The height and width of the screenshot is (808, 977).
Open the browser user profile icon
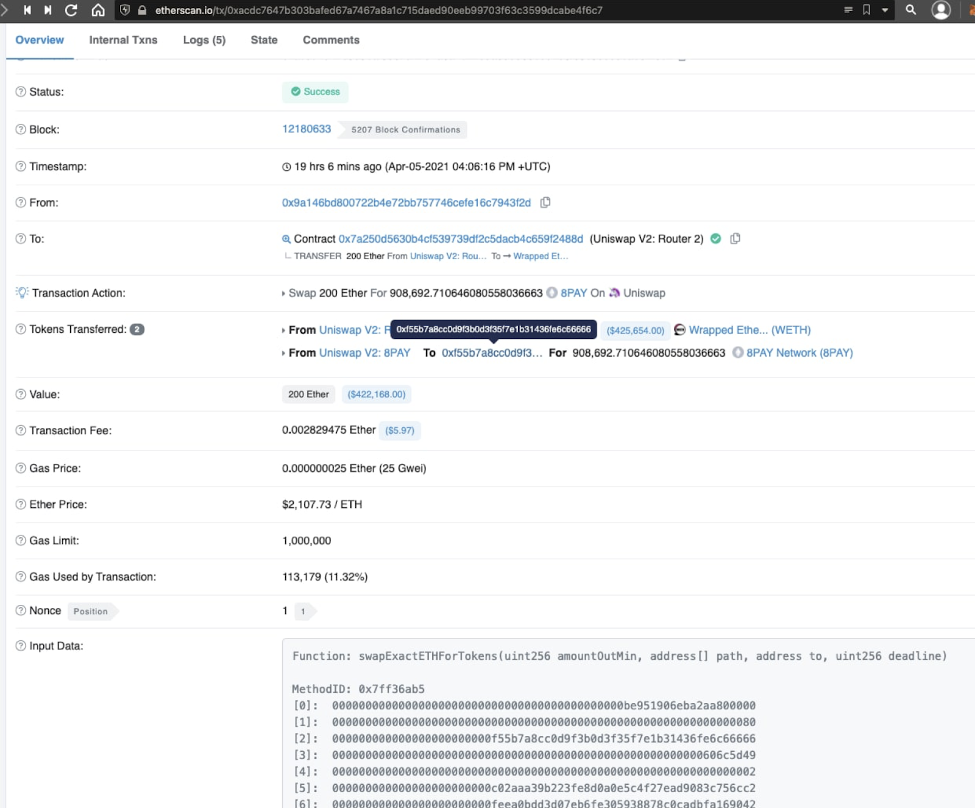[x=941, y=10]
